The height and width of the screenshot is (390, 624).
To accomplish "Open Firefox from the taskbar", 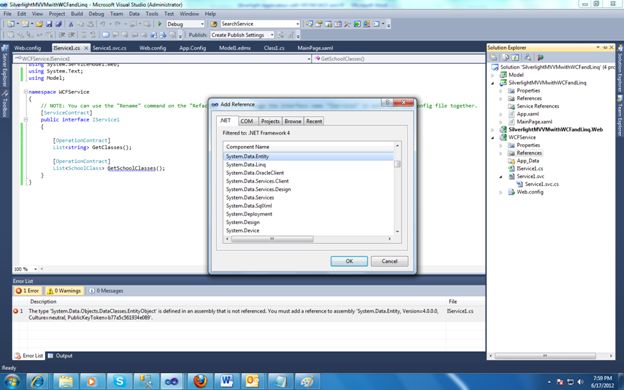I will click(x=200, y=381).
